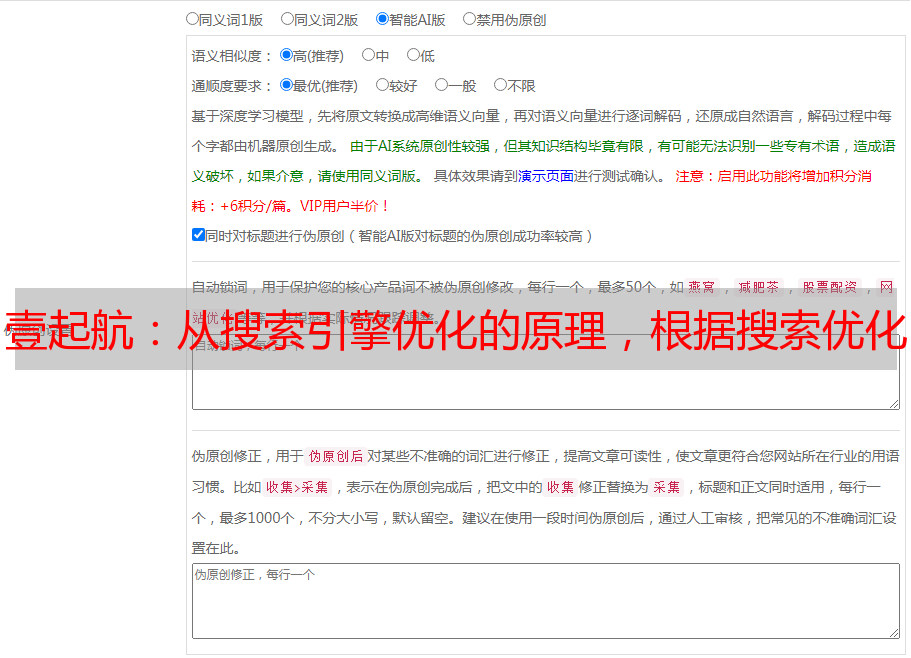This screenshot has width=911, height=658.
Task: Set 通顺度要求 to 不限
Action: point(500,85)
